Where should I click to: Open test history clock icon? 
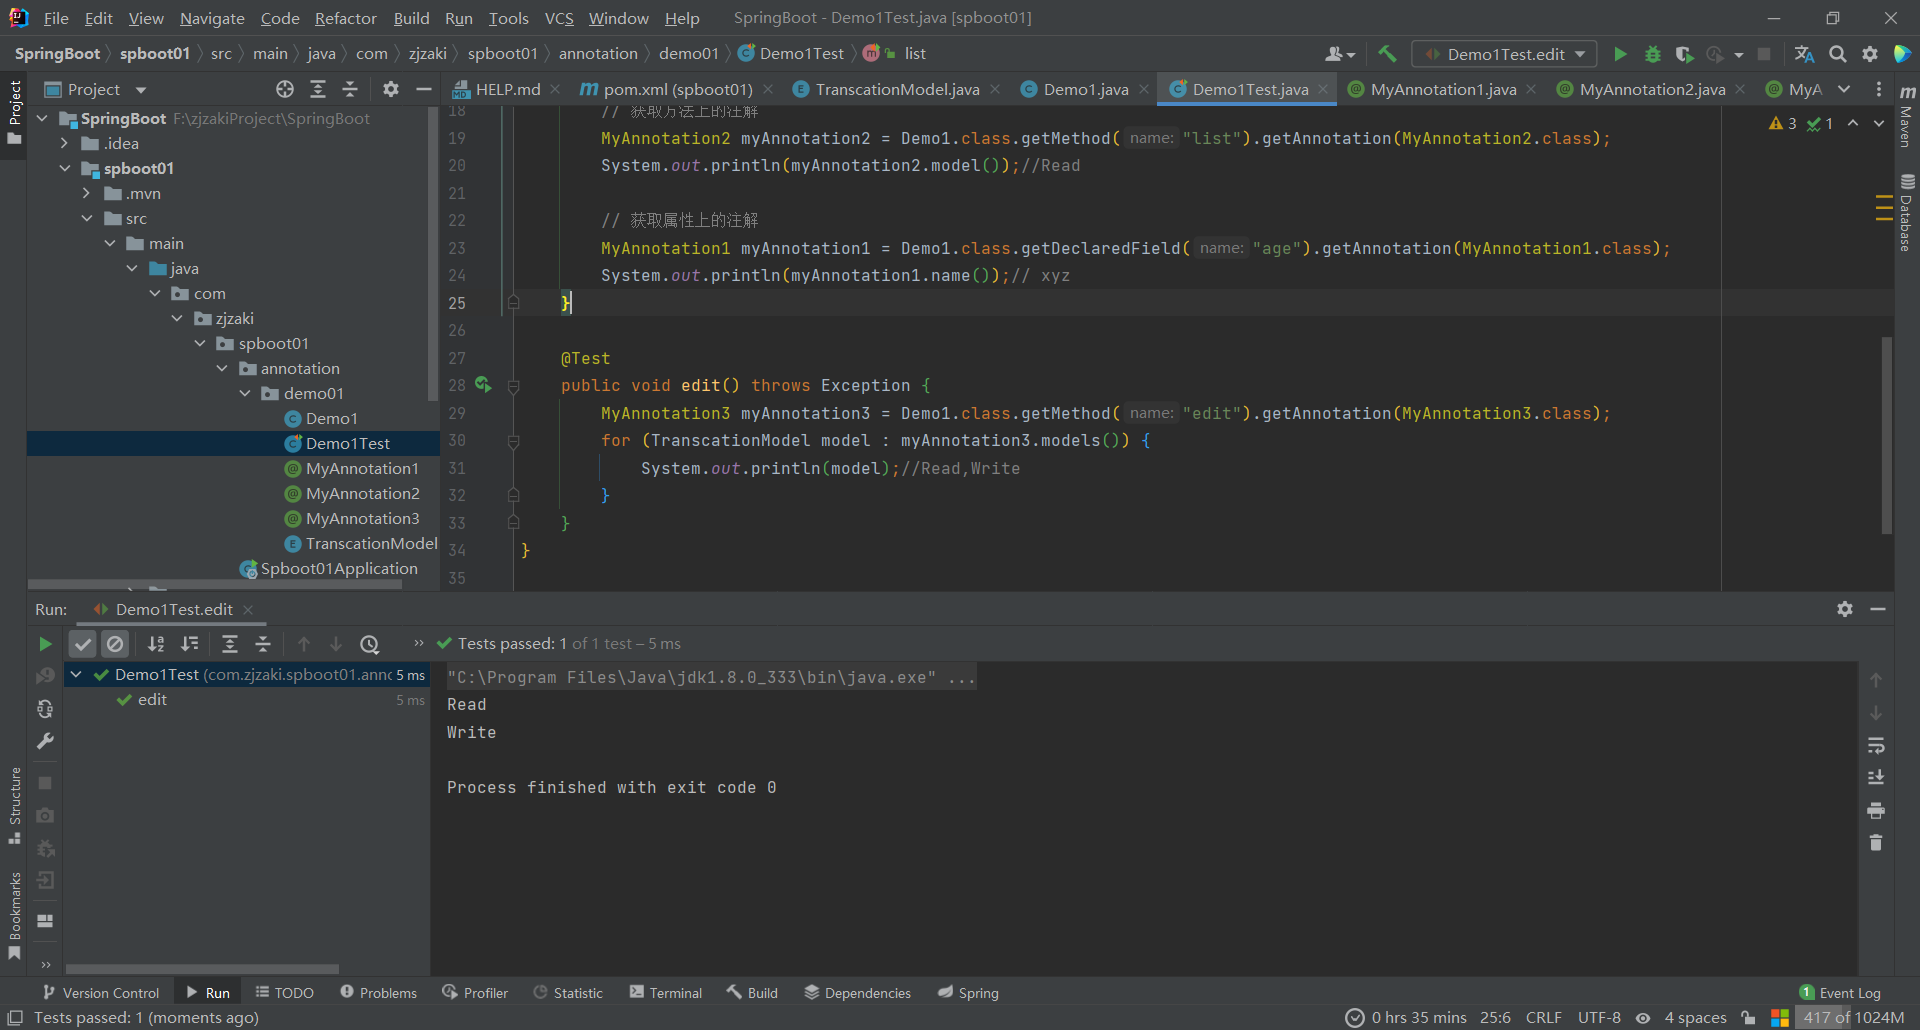pos(370,644)
